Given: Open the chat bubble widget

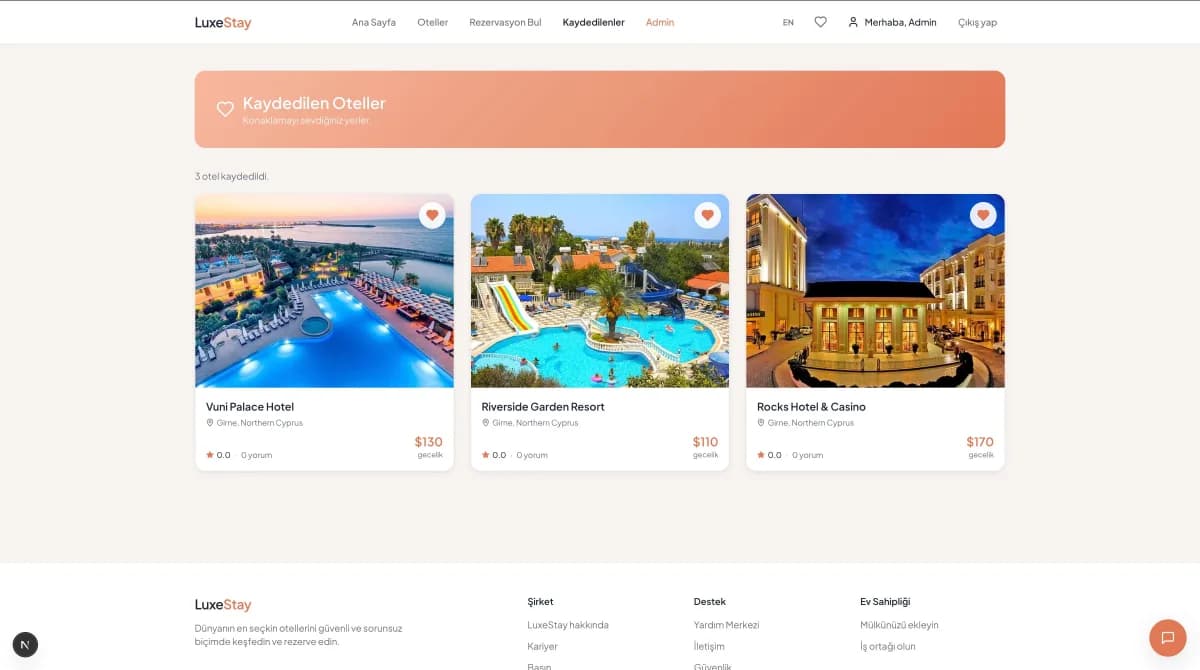Looking at the screenshot, I should 1167,638.
